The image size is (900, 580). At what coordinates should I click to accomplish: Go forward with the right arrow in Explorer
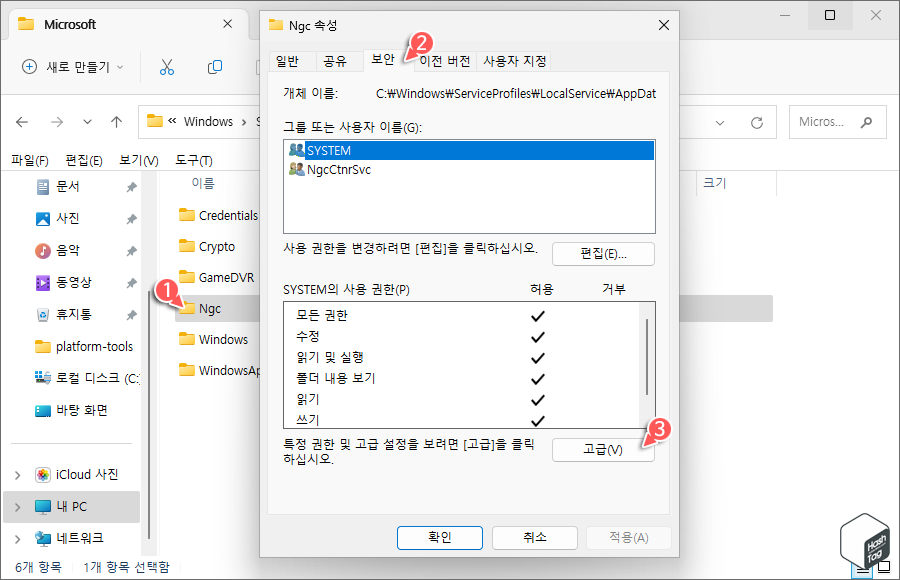57,122
